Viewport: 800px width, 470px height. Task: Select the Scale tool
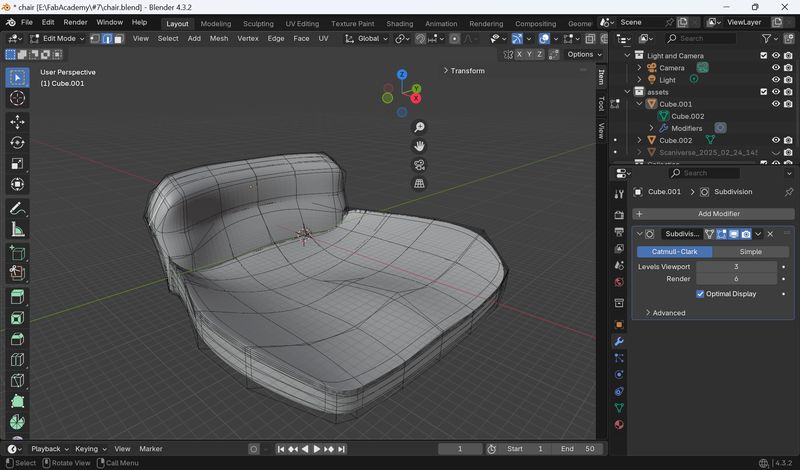pyautogui.click(x=17, y=163)
